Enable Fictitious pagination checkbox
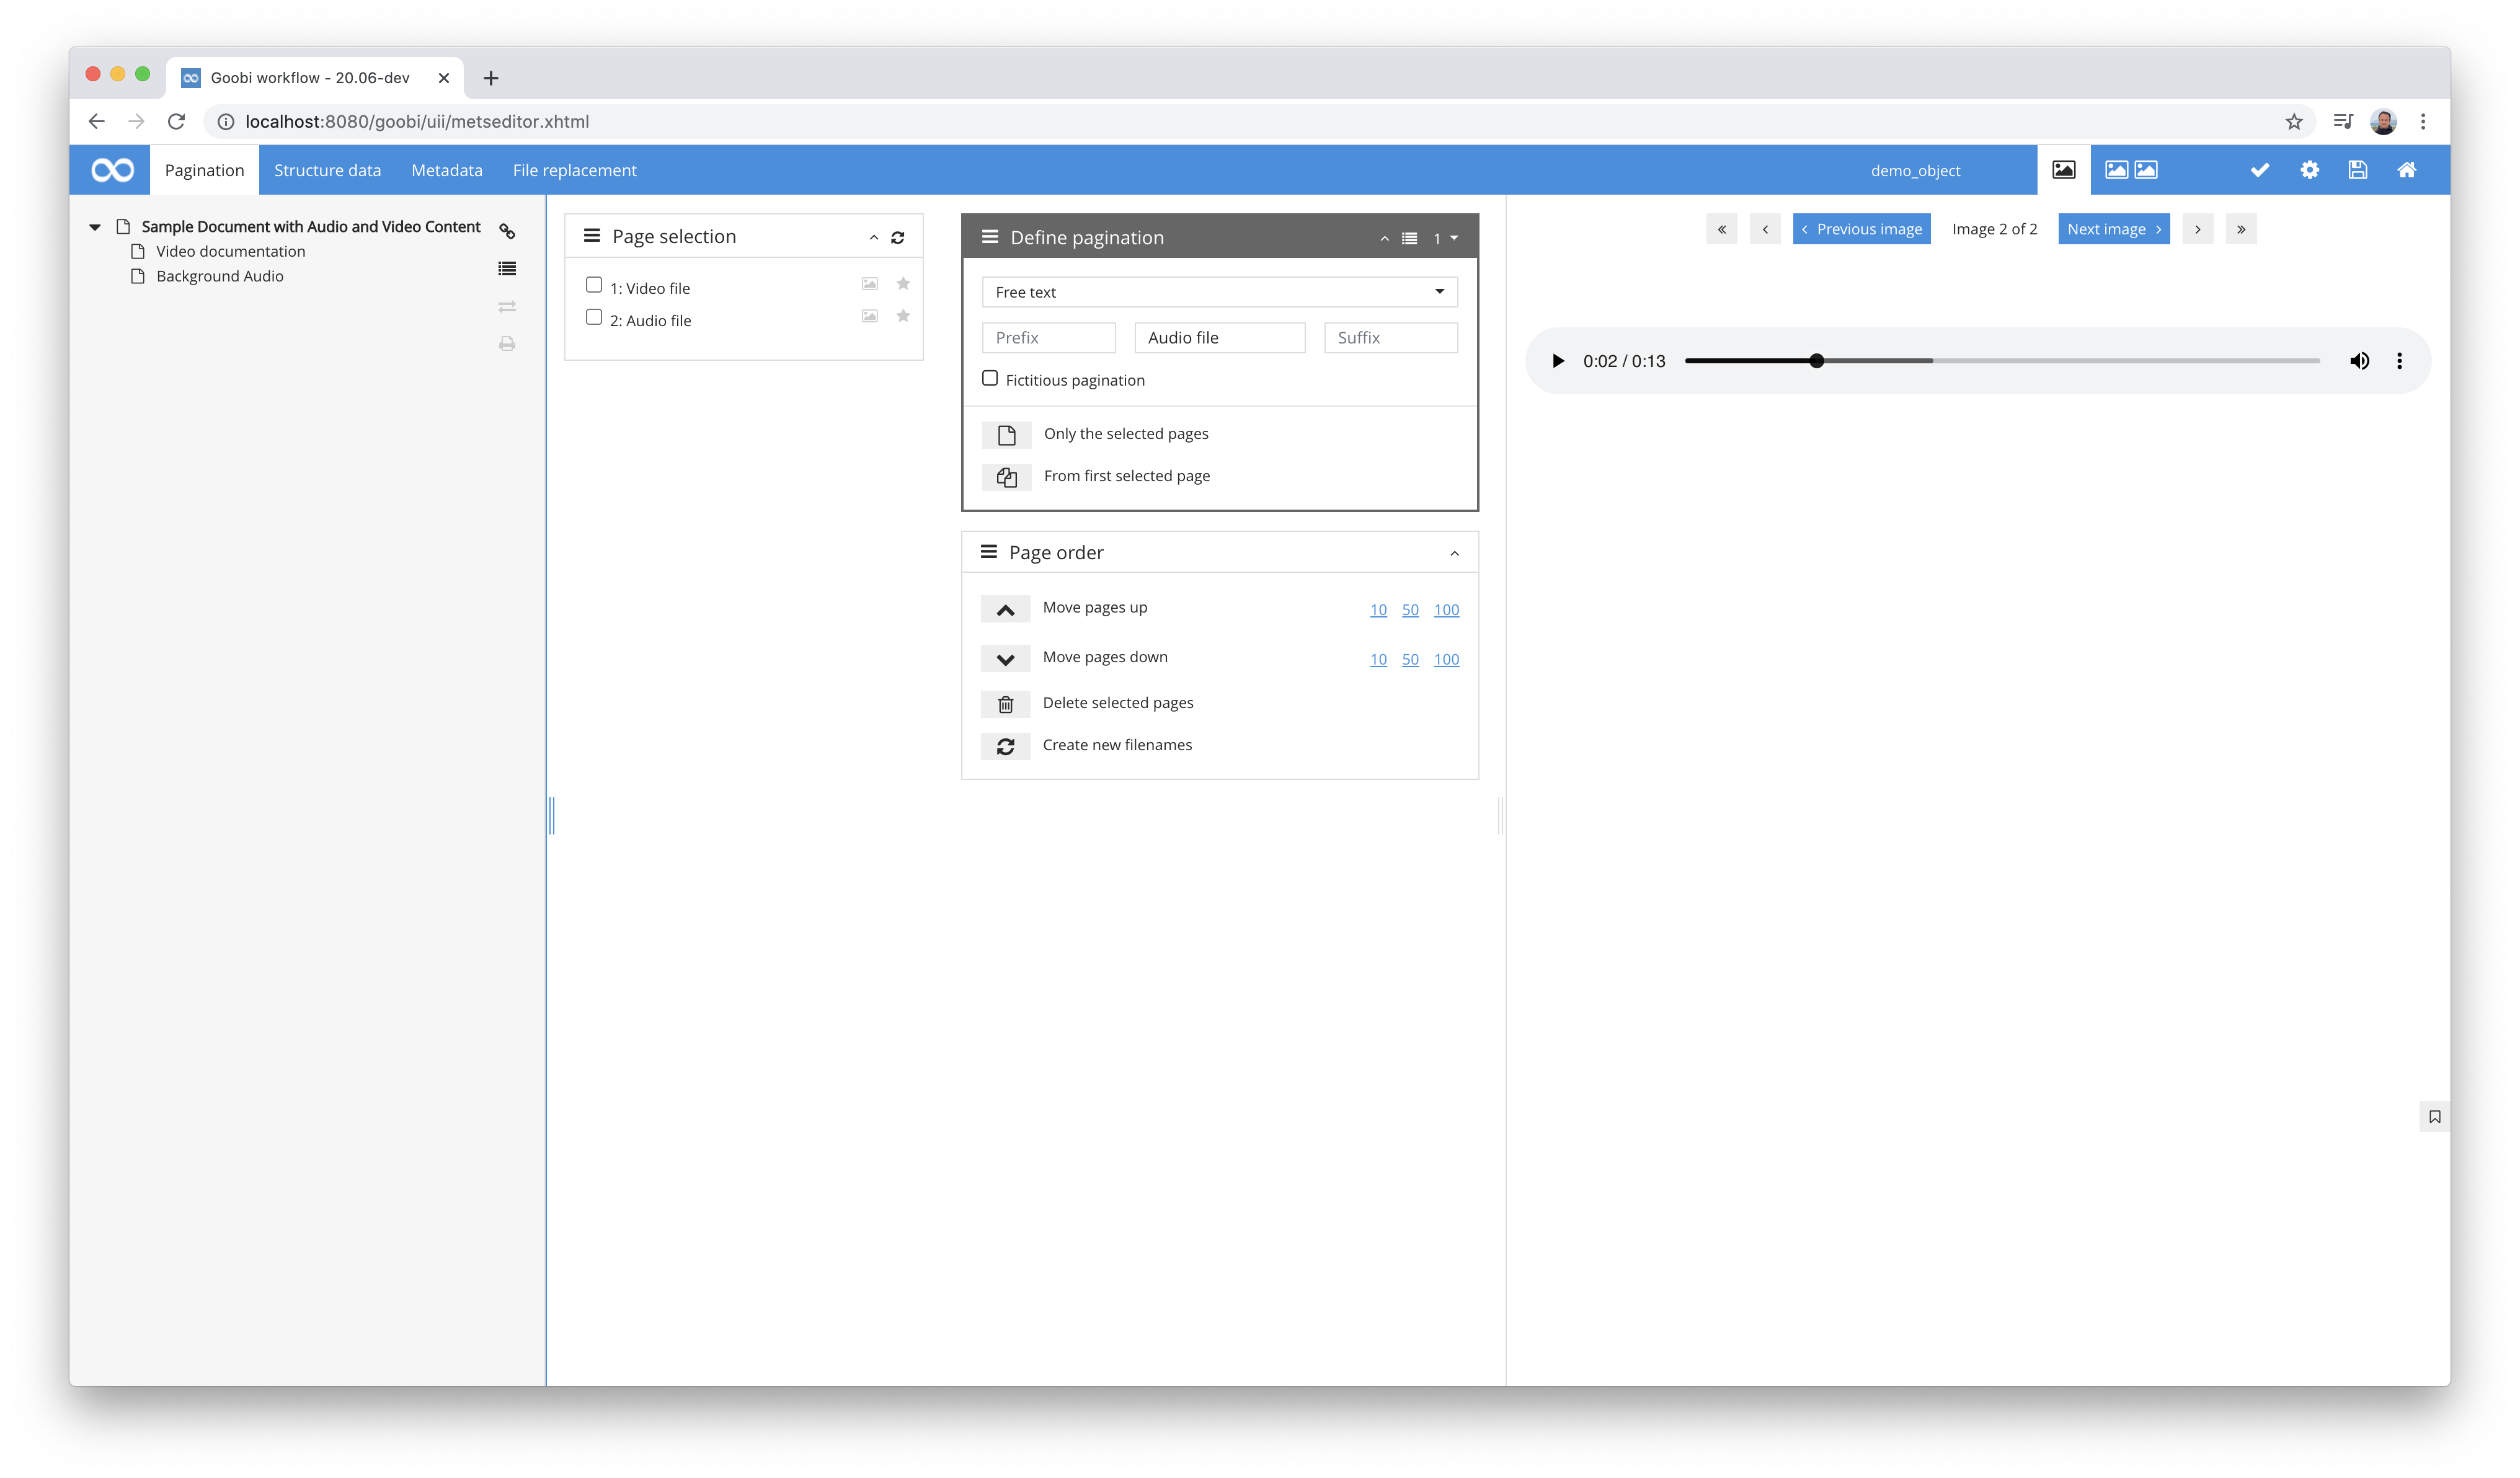Image resolution: width=2520 pixels, height=1478 pixels. coord(989,378)
